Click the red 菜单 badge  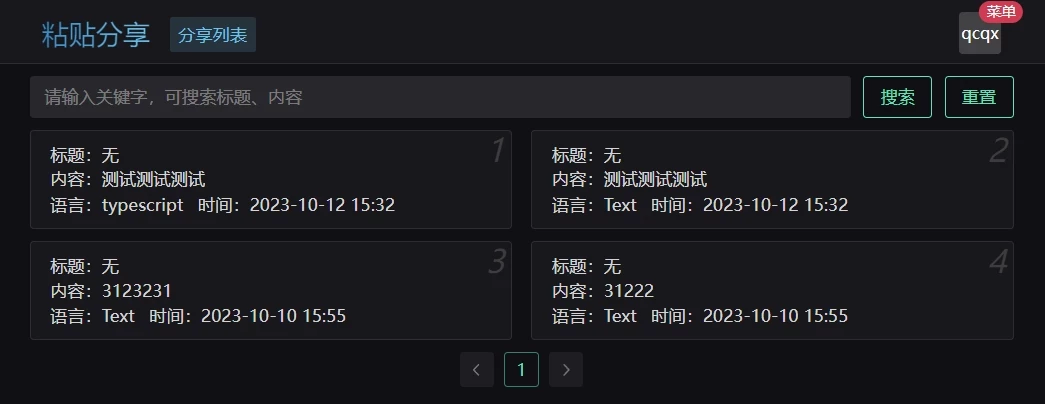pos(1000,12)
